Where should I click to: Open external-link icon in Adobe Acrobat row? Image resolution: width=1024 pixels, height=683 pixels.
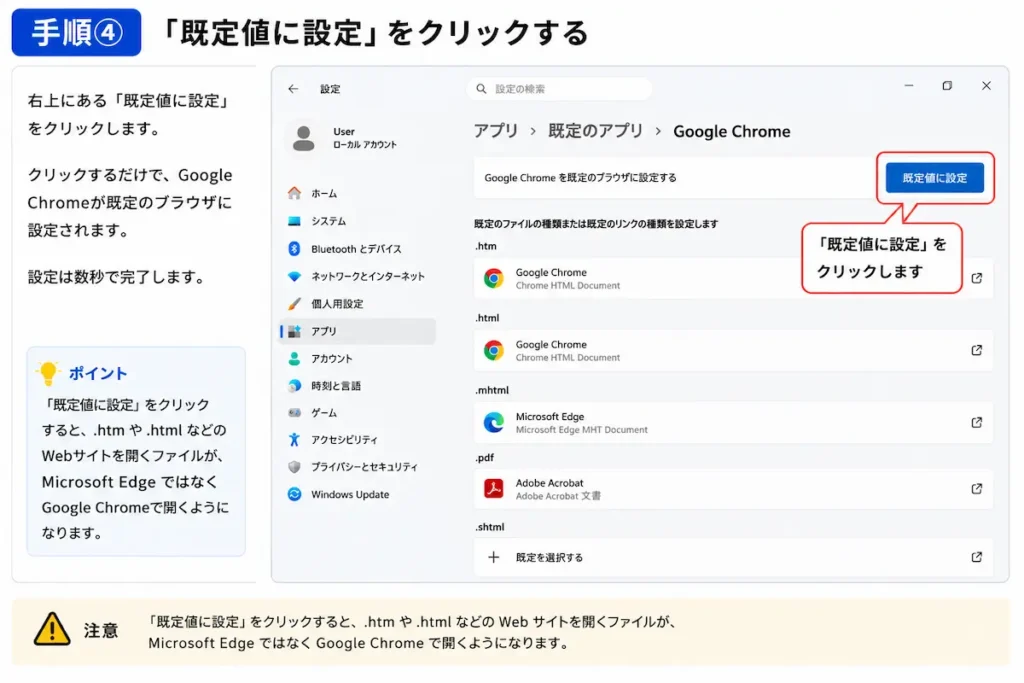click(976, 488)
